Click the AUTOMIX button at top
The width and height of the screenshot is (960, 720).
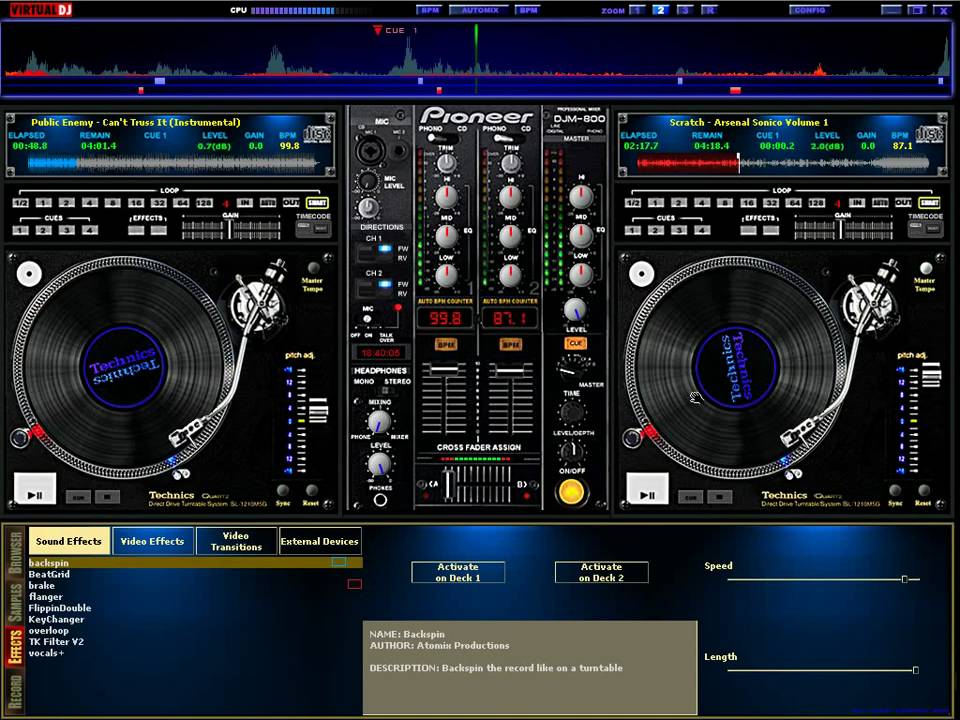pyautogui.click(x=480, y=10)
